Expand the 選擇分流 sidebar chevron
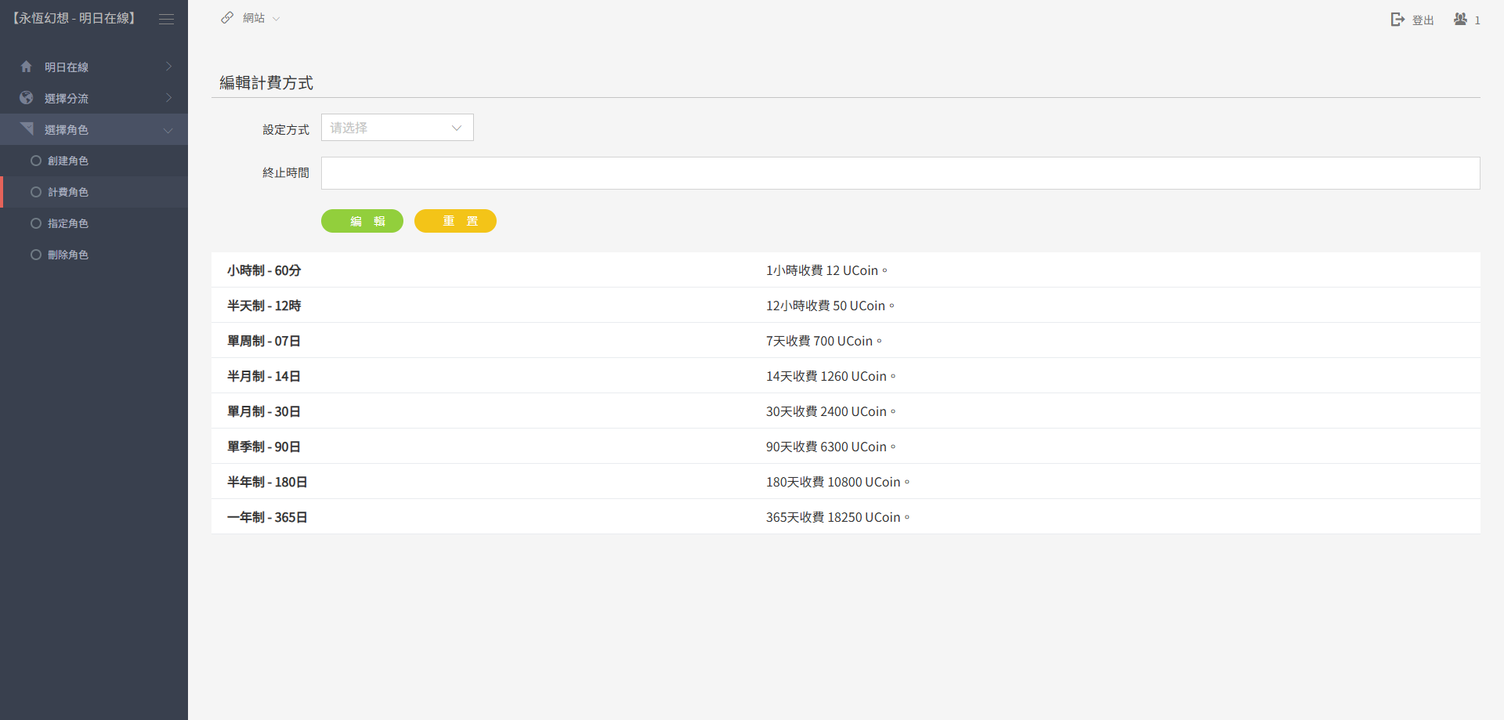The image size is (1504, 720). click(168, 98)
